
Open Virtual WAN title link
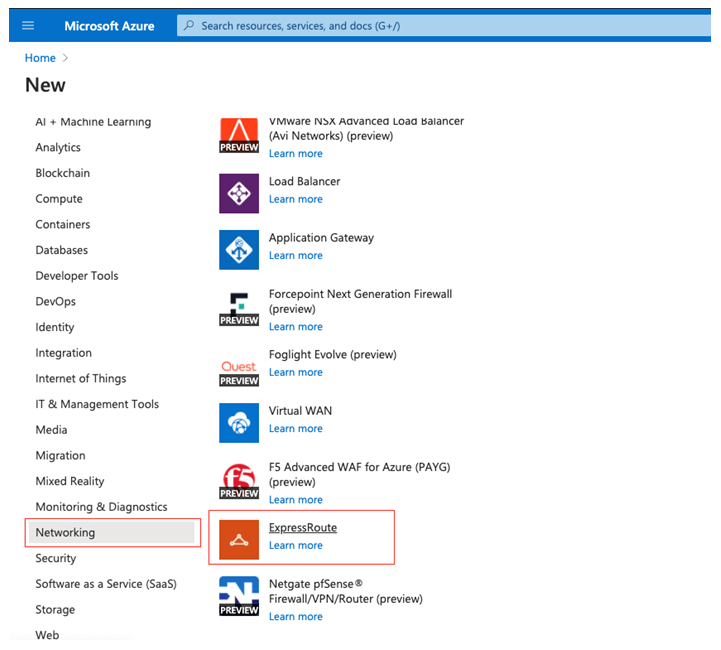click(x=300, y=411)
